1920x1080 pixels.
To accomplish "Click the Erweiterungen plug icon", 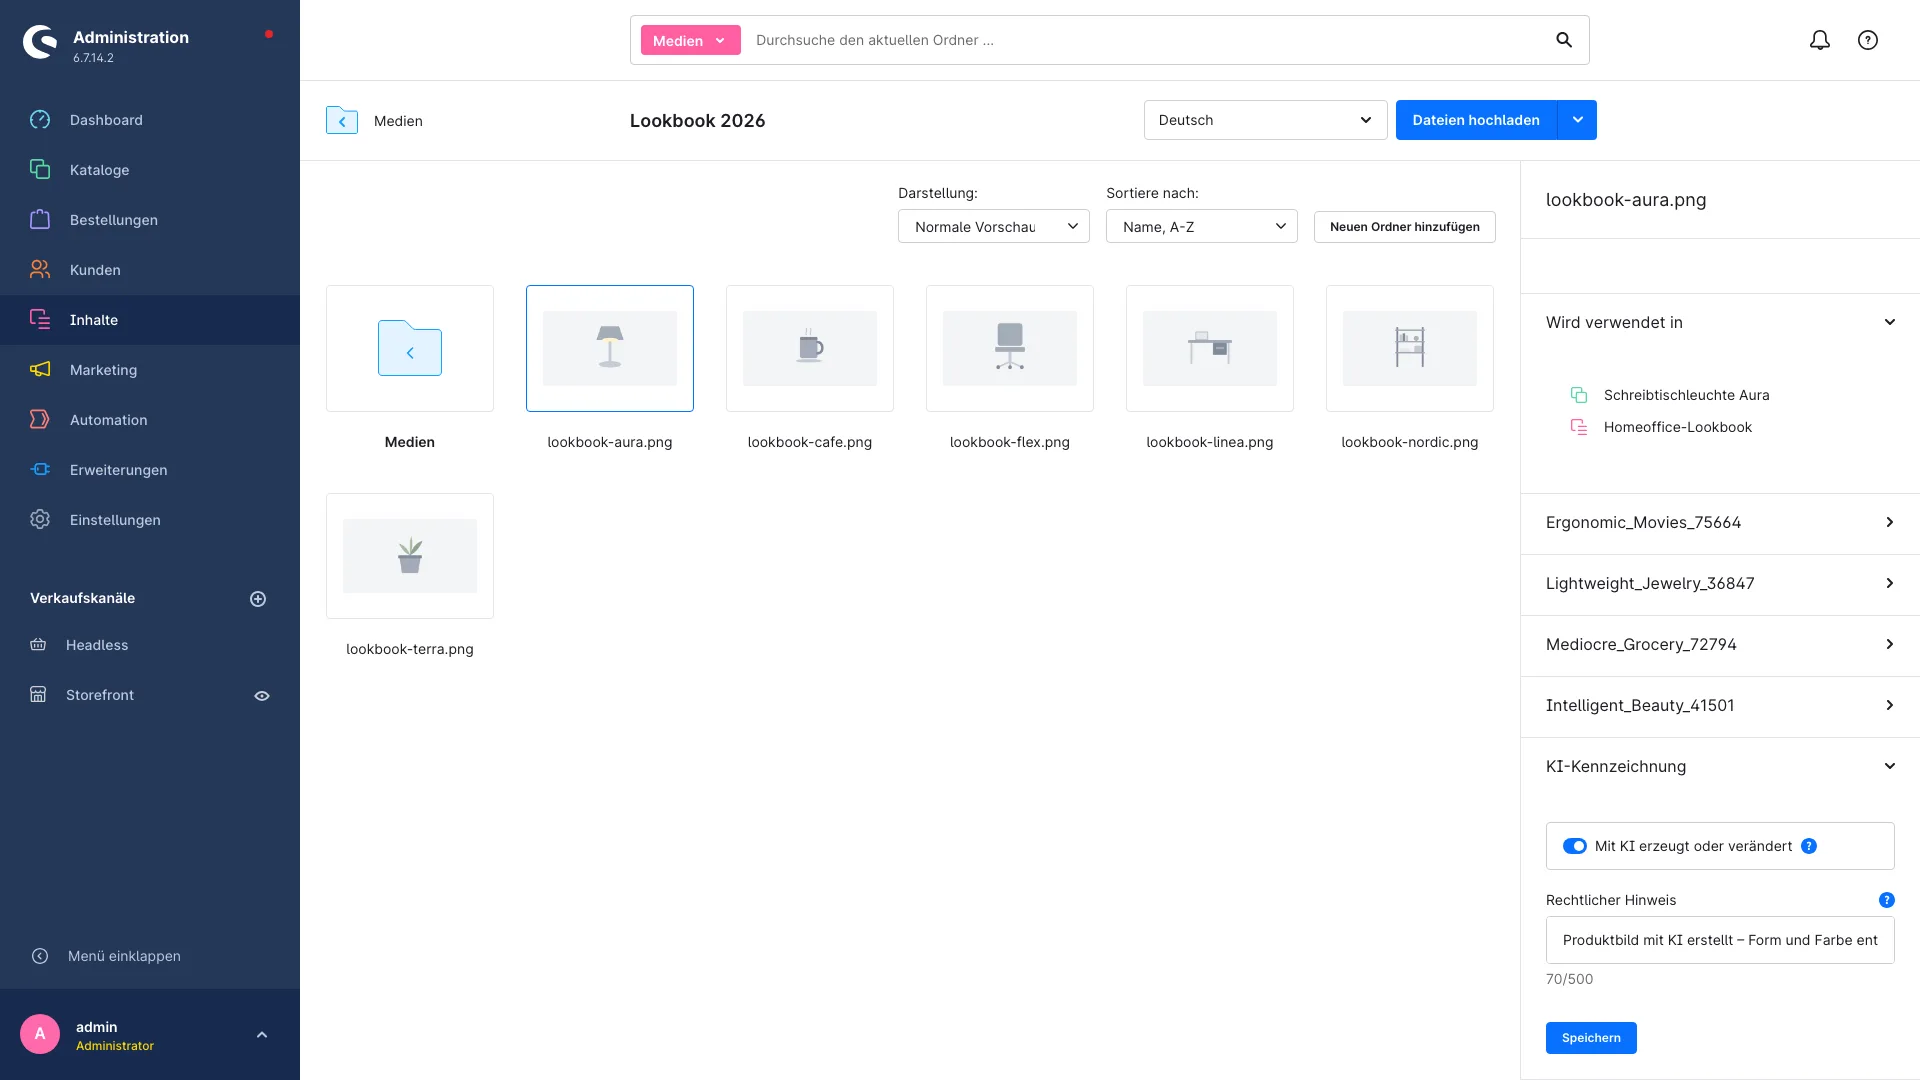I will 40,470.
